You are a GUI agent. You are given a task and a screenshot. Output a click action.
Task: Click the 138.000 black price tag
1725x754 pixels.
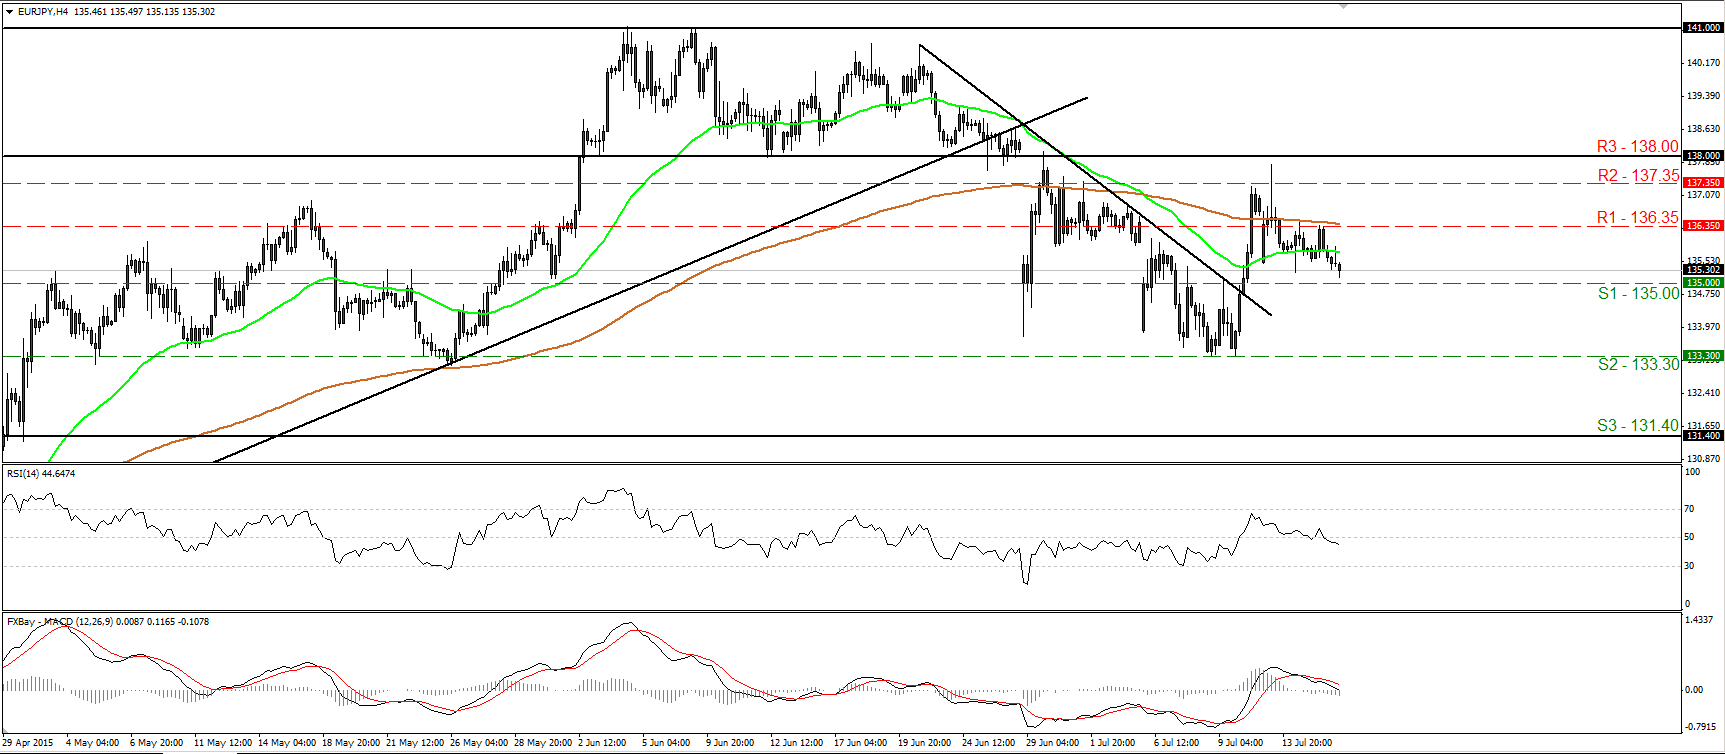pos(1703,156)
